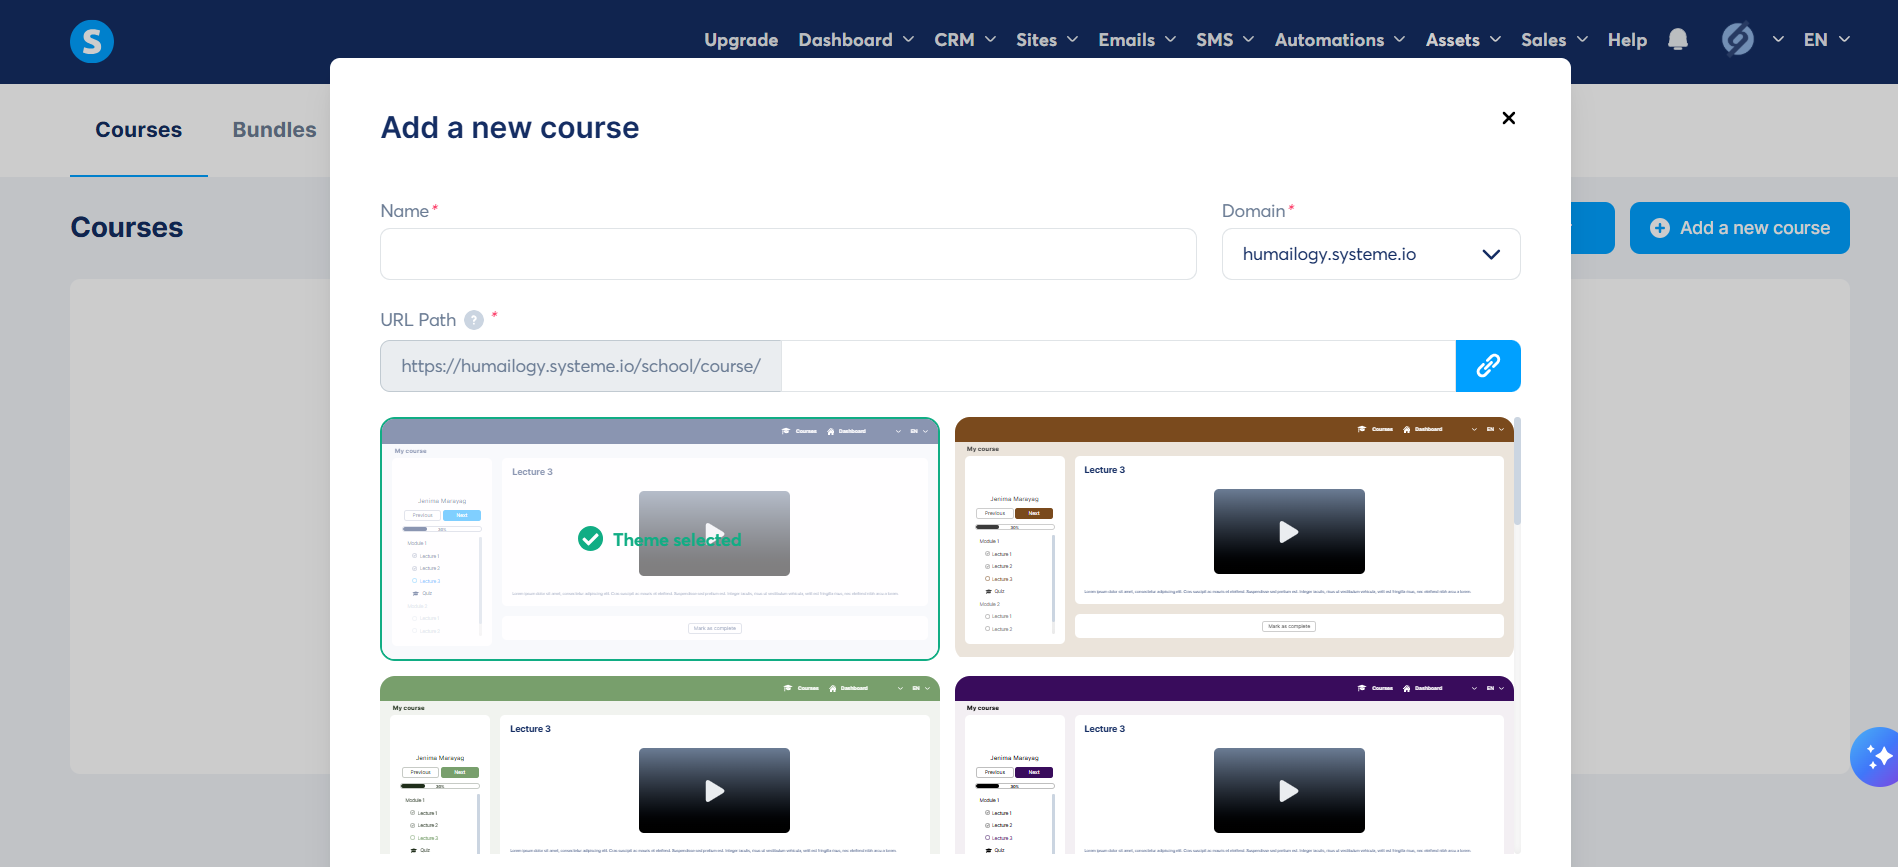
Task: Click the https://humailogy.systeme.io/school/course/ prefix text
Action: tap(581, 366)
